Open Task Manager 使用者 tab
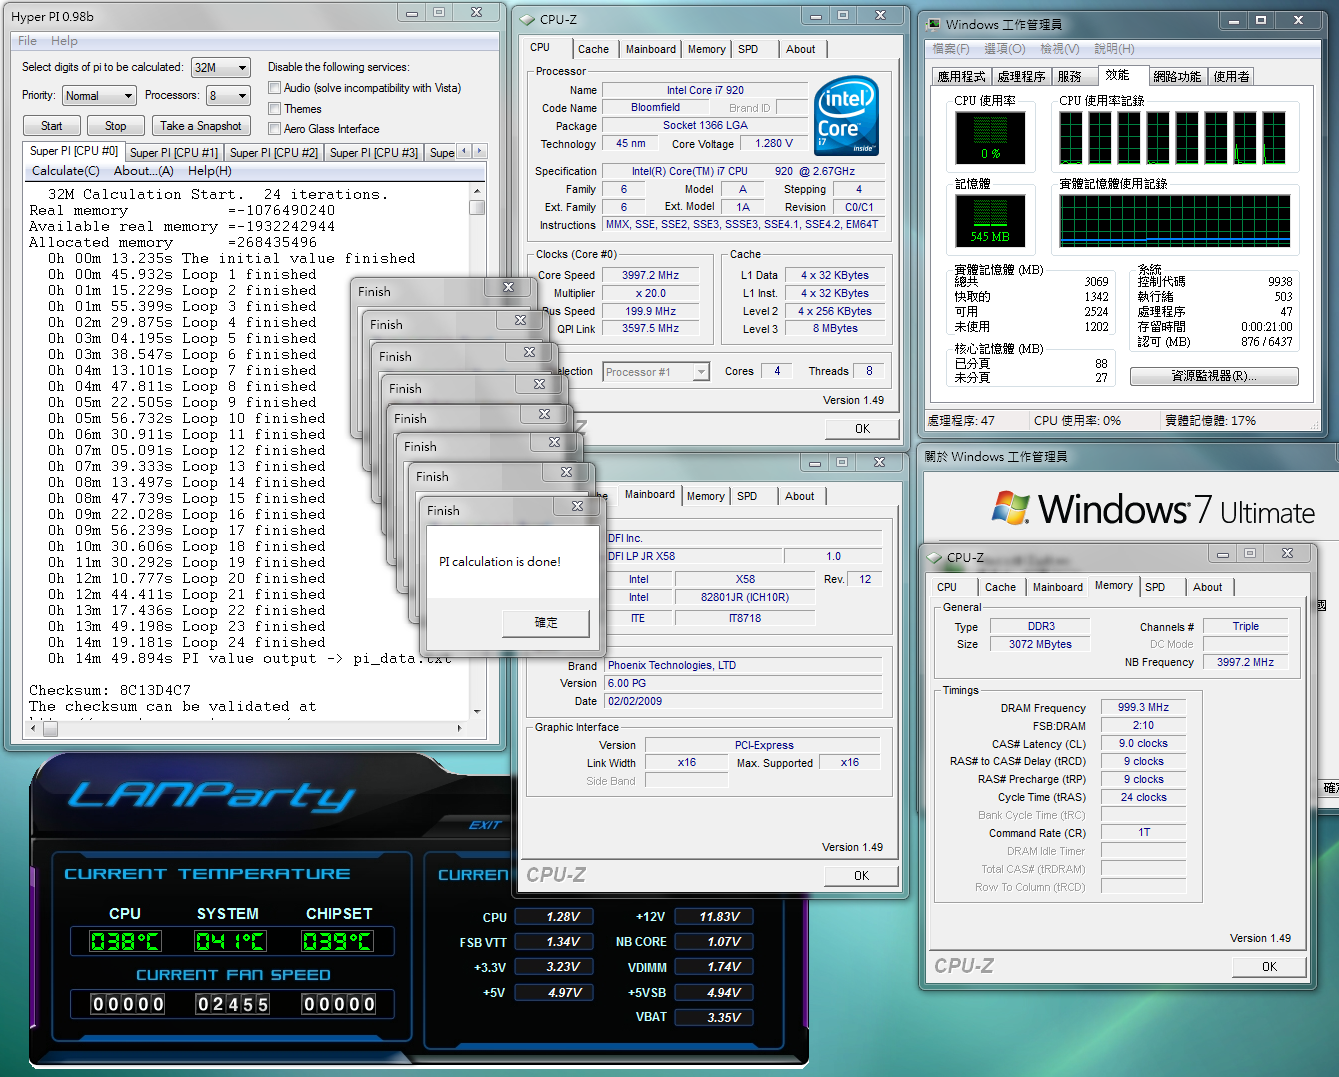Image resolution: width=1339 pixels, height=1077 pixels. (x=1231, y=76)
